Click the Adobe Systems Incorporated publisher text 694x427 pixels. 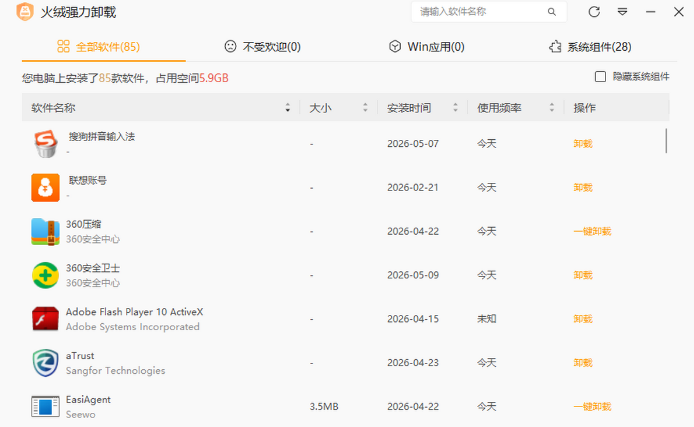coord(133,327)
